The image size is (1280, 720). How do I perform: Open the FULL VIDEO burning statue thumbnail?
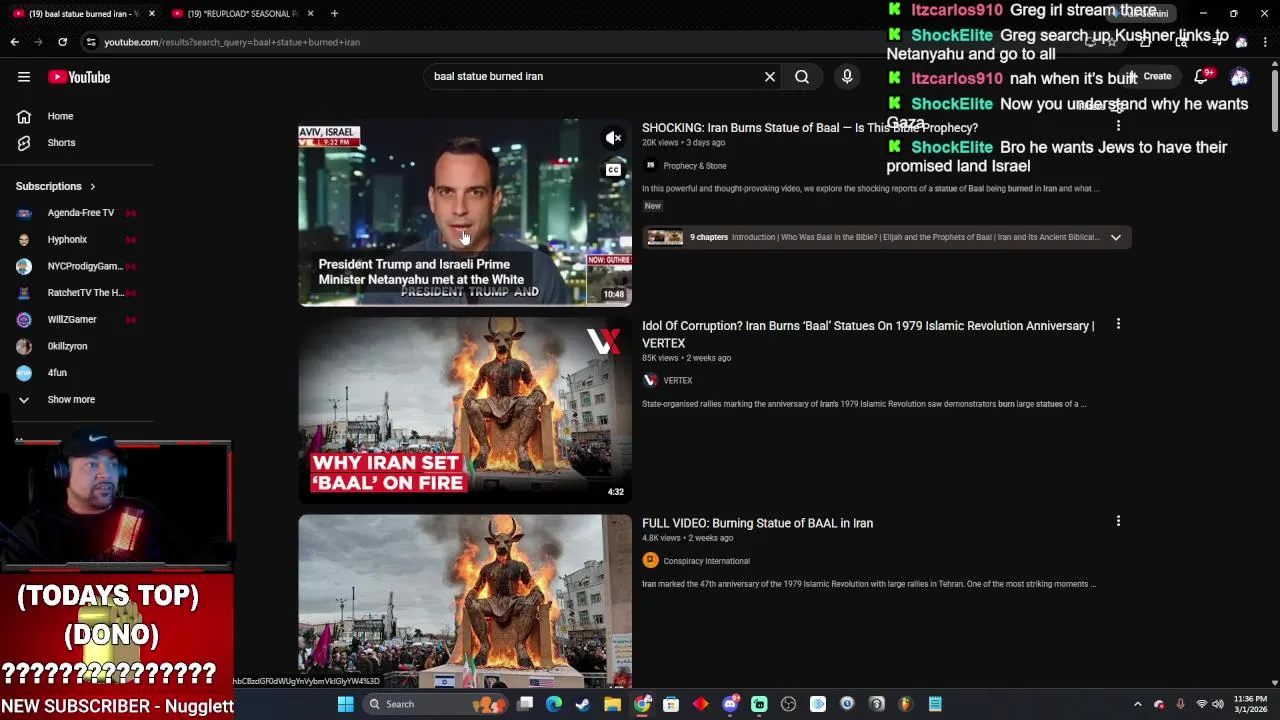[x=465, y=601]
